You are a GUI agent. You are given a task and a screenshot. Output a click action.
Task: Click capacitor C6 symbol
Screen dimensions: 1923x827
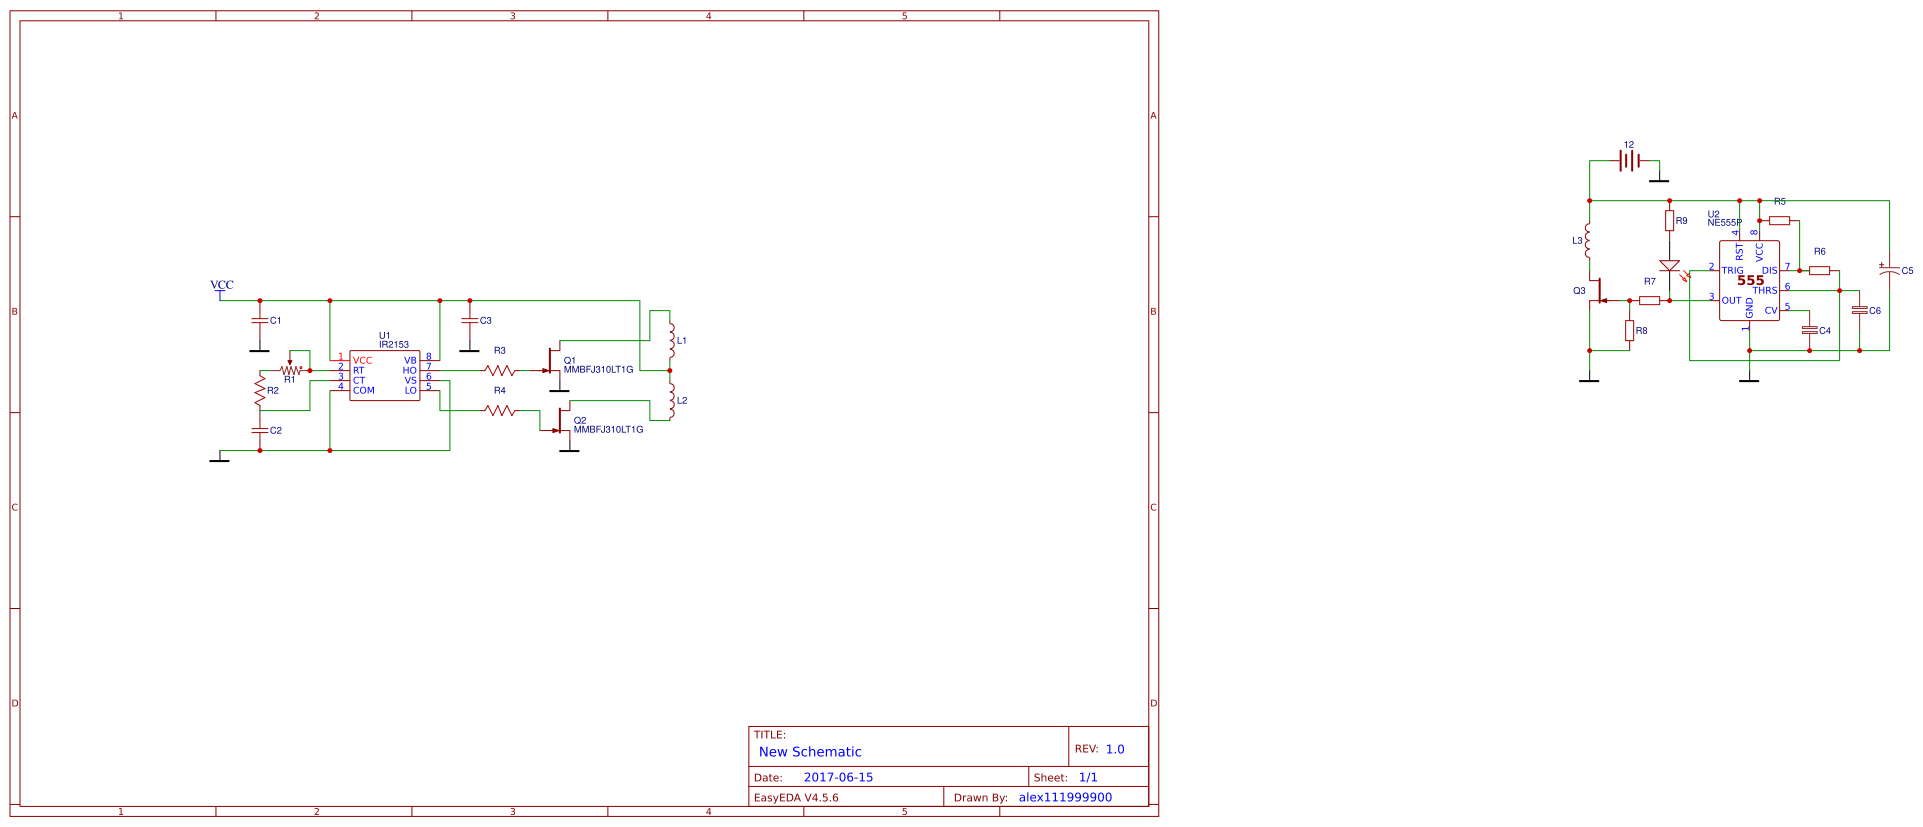click(x=1859, y=310)
